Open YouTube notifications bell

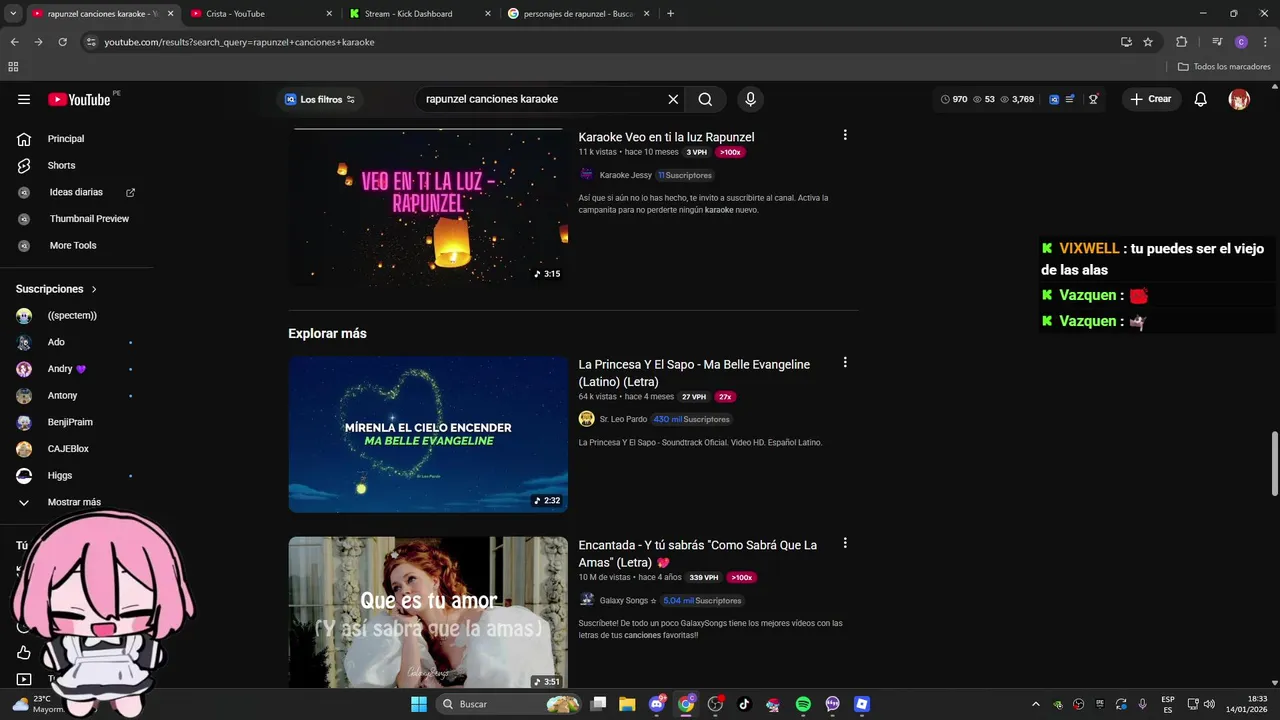(1201, 99)
